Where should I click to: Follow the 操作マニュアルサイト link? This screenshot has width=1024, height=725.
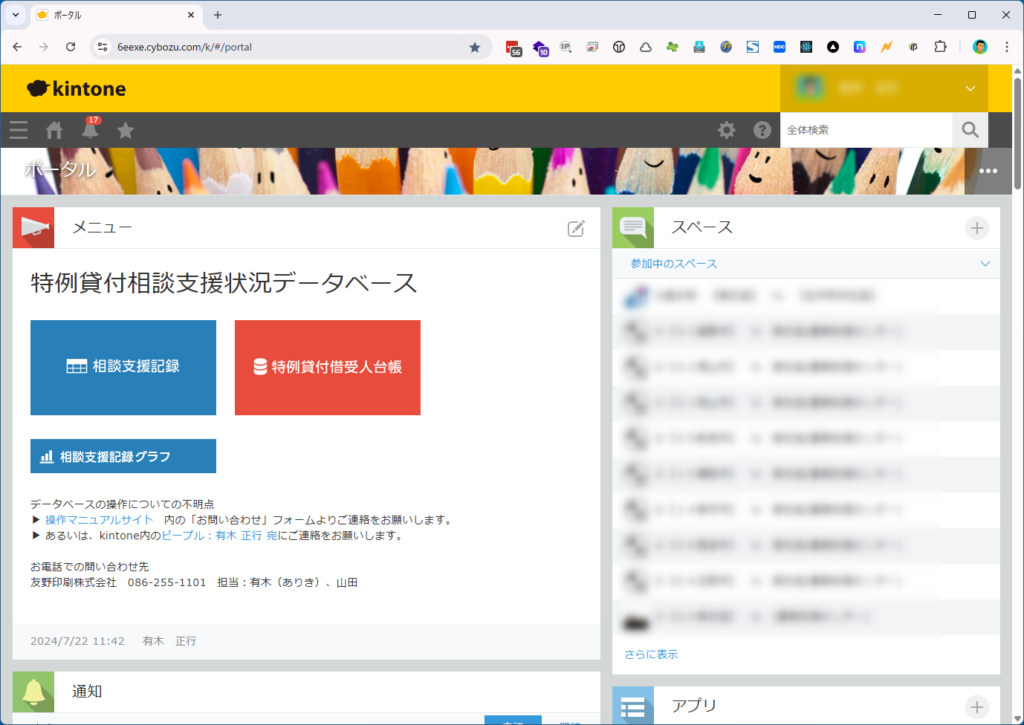99,520
